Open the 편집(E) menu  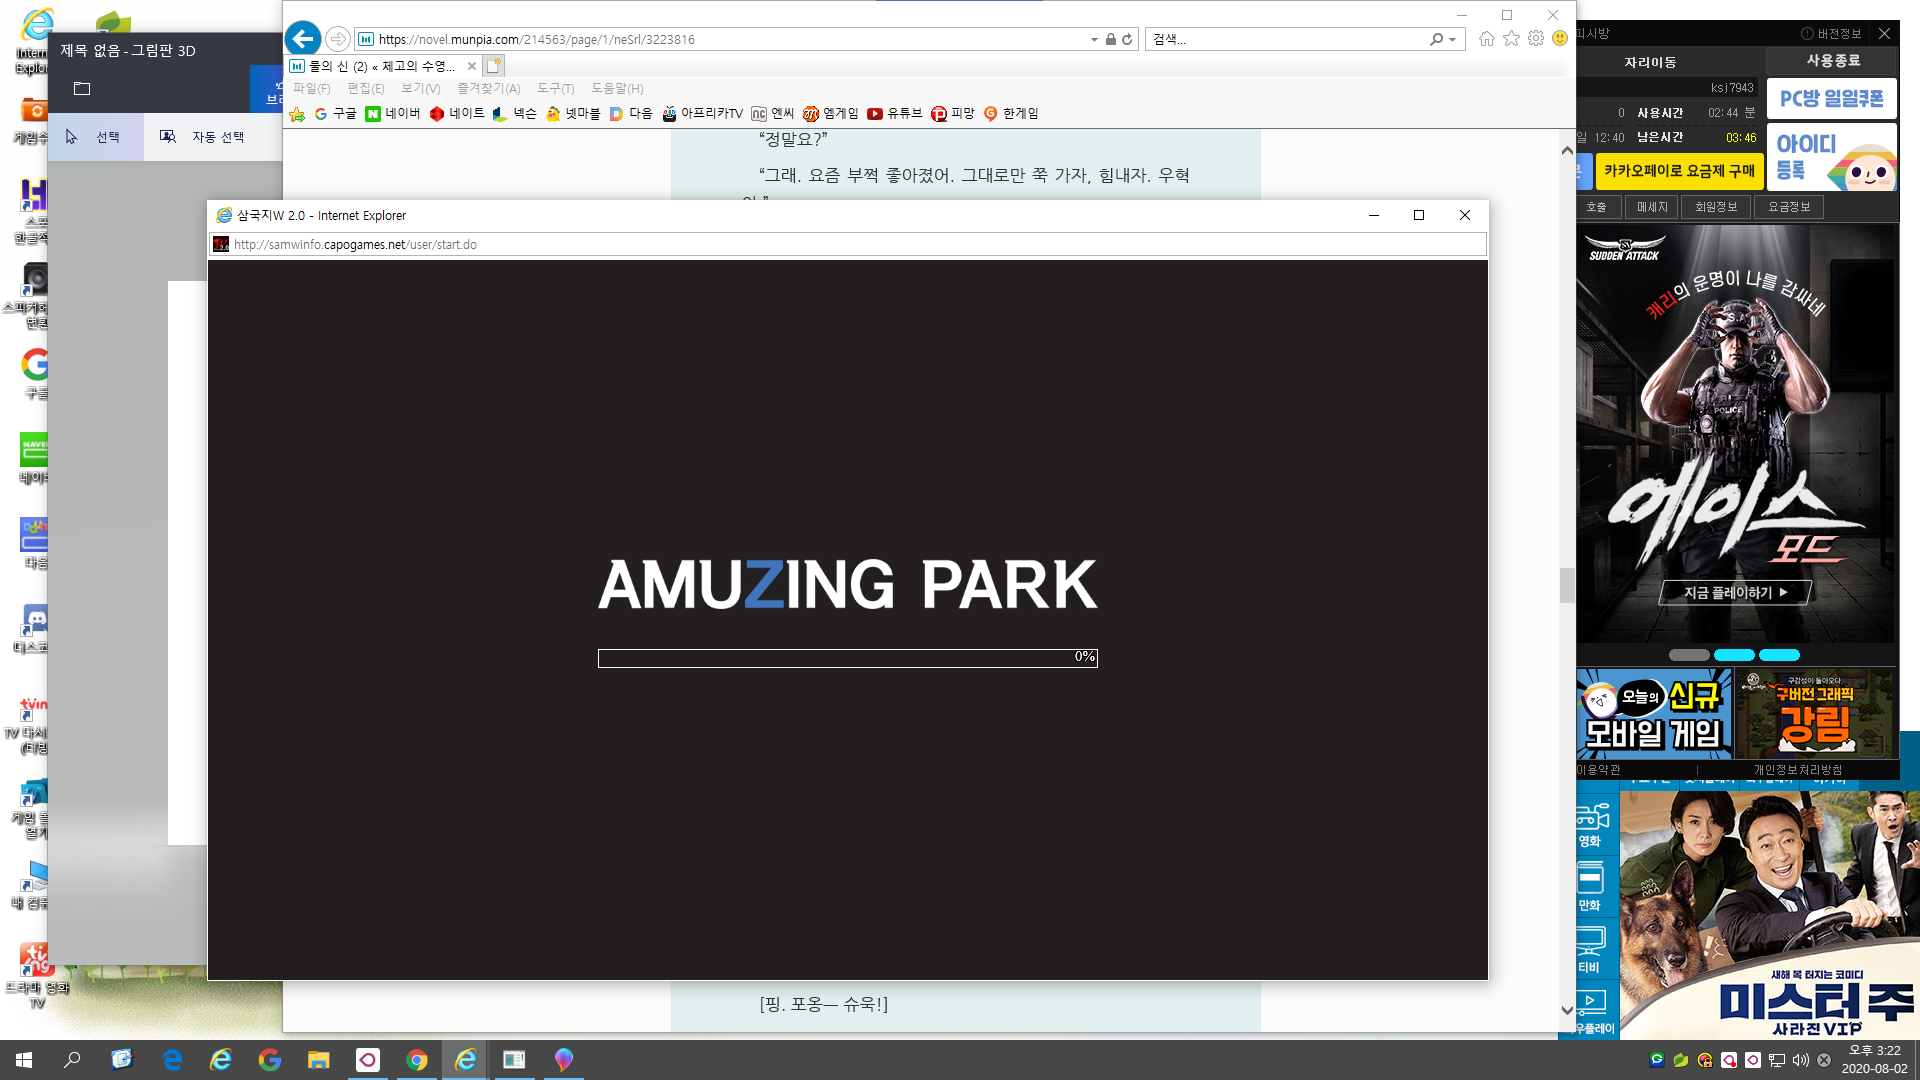pos(366,89)
